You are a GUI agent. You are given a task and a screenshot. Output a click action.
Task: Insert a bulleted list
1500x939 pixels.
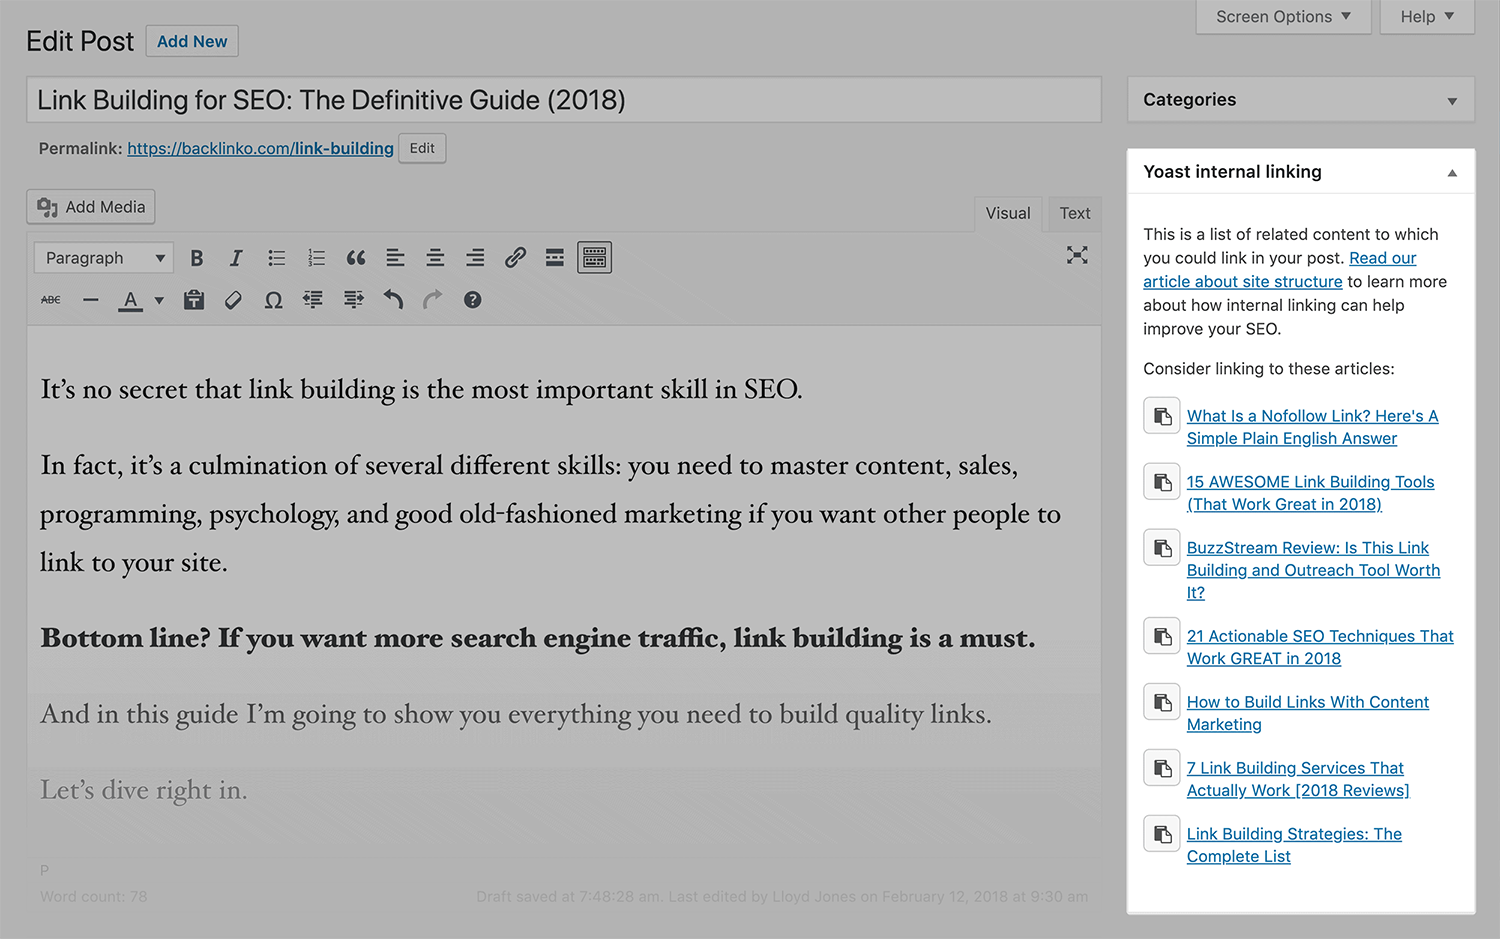point(277,258)
